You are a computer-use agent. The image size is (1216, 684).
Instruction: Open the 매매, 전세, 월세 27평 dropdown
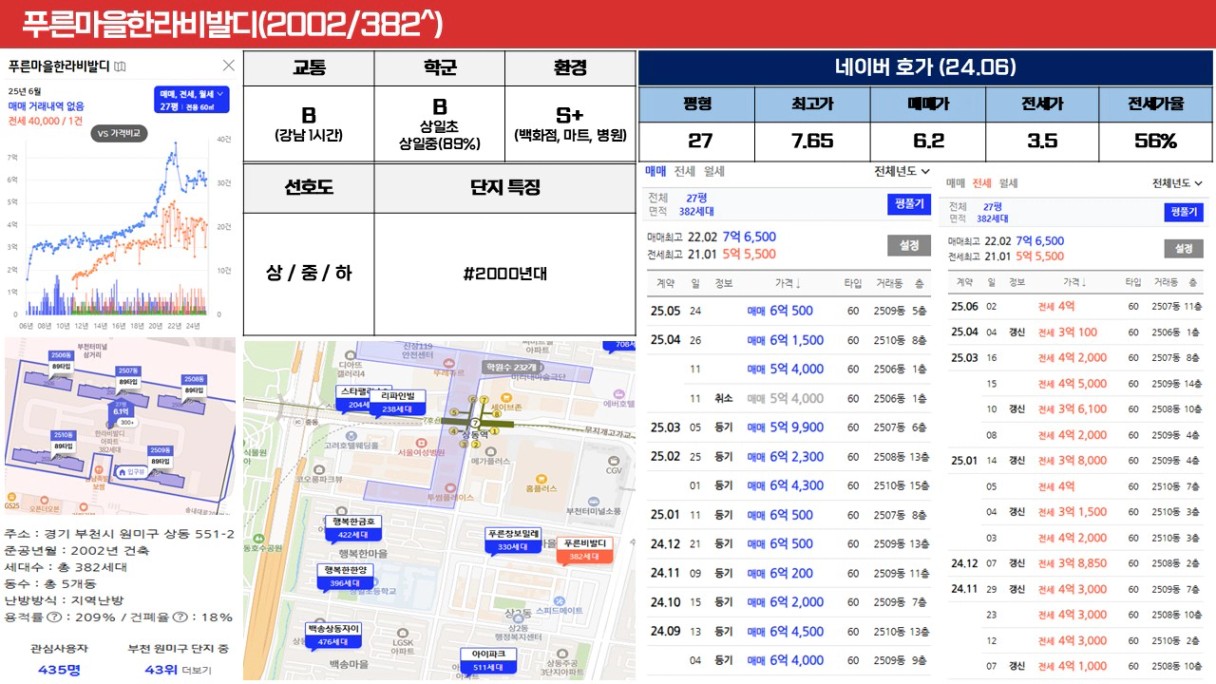point(192,99)
